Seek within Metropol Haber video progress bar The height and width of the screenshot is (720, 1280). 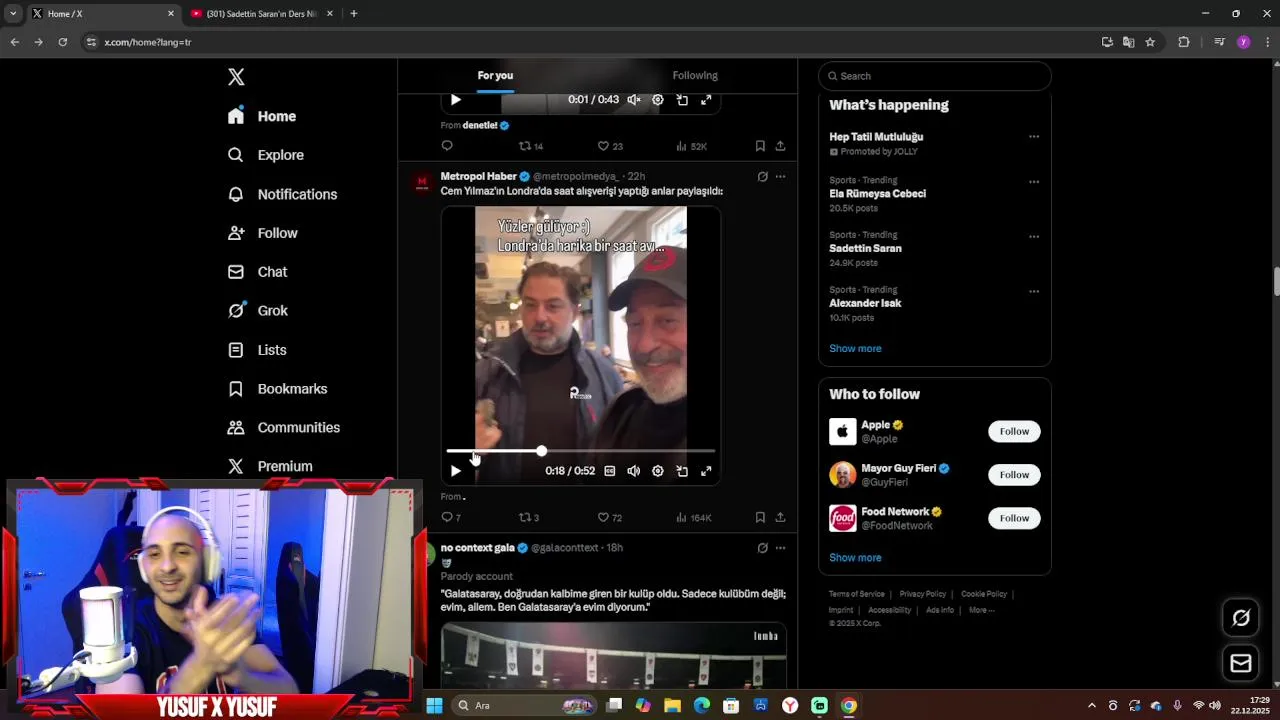click(x=580, y=452)
